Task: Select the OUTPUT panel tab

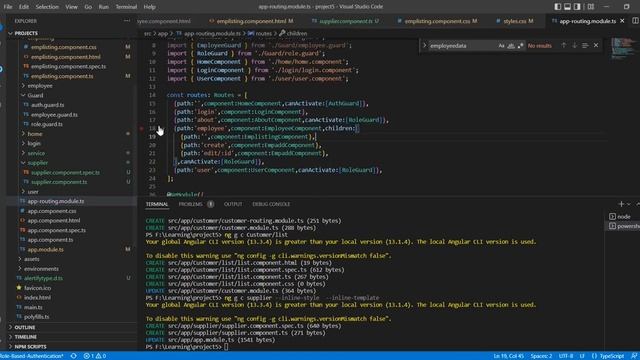Action: point(233,204)
